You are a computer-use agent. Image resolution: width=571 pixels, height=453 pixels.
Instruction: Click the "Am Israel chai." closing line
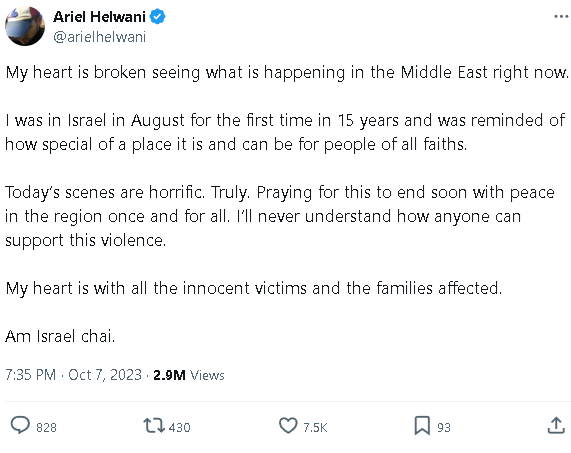tap(60, 336)
